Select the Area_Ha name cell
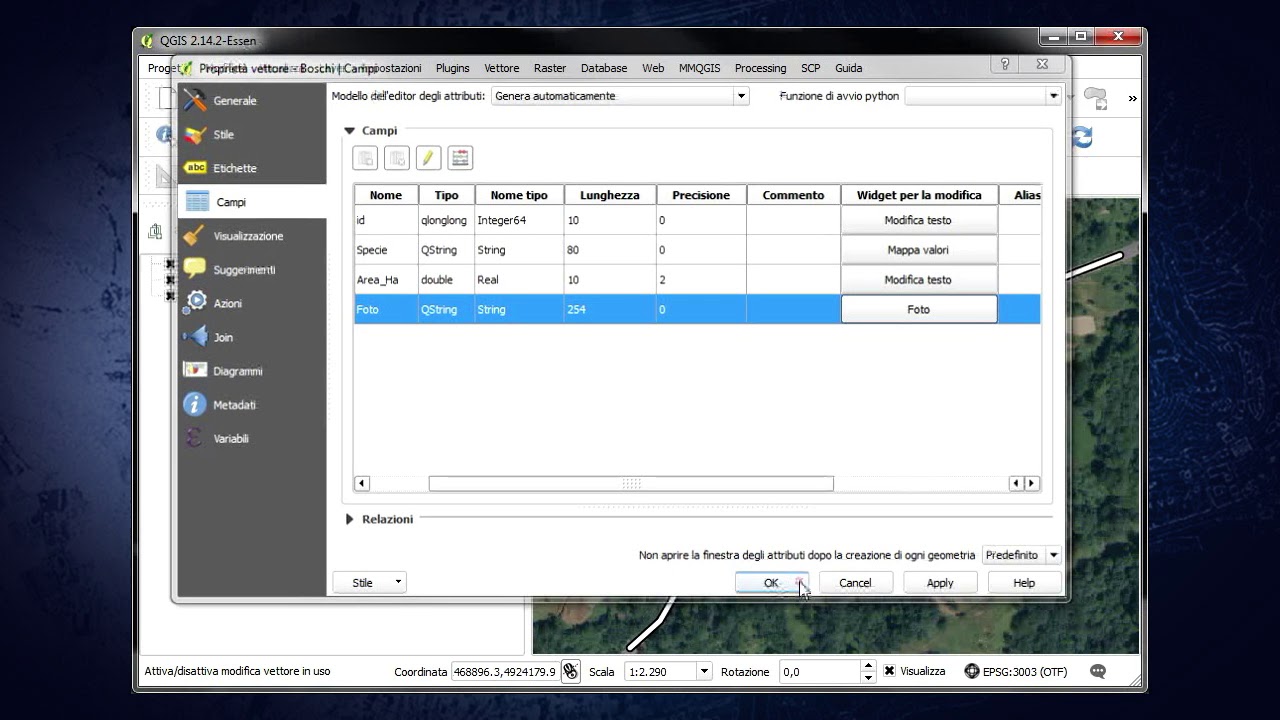1280x720 pixels. pos(386,280)
